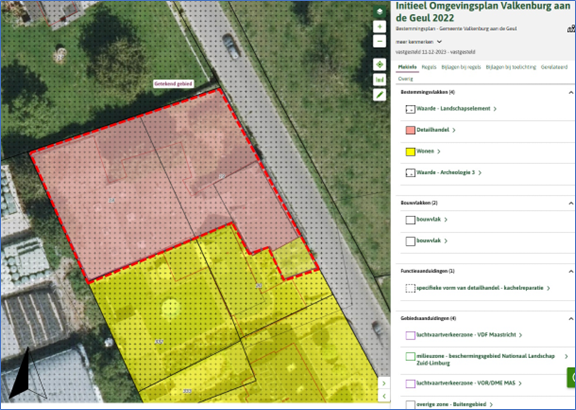Click the 'vastgesteld 11-12-2023' status text

coord(435,52)
